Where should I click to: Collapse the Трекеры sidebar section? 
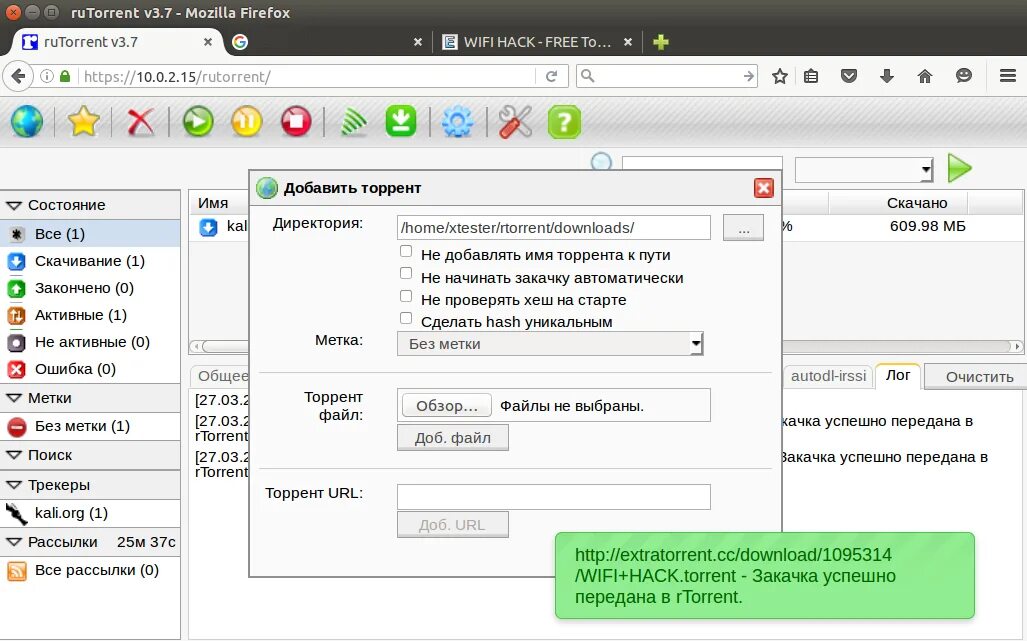tap(14, 485)
